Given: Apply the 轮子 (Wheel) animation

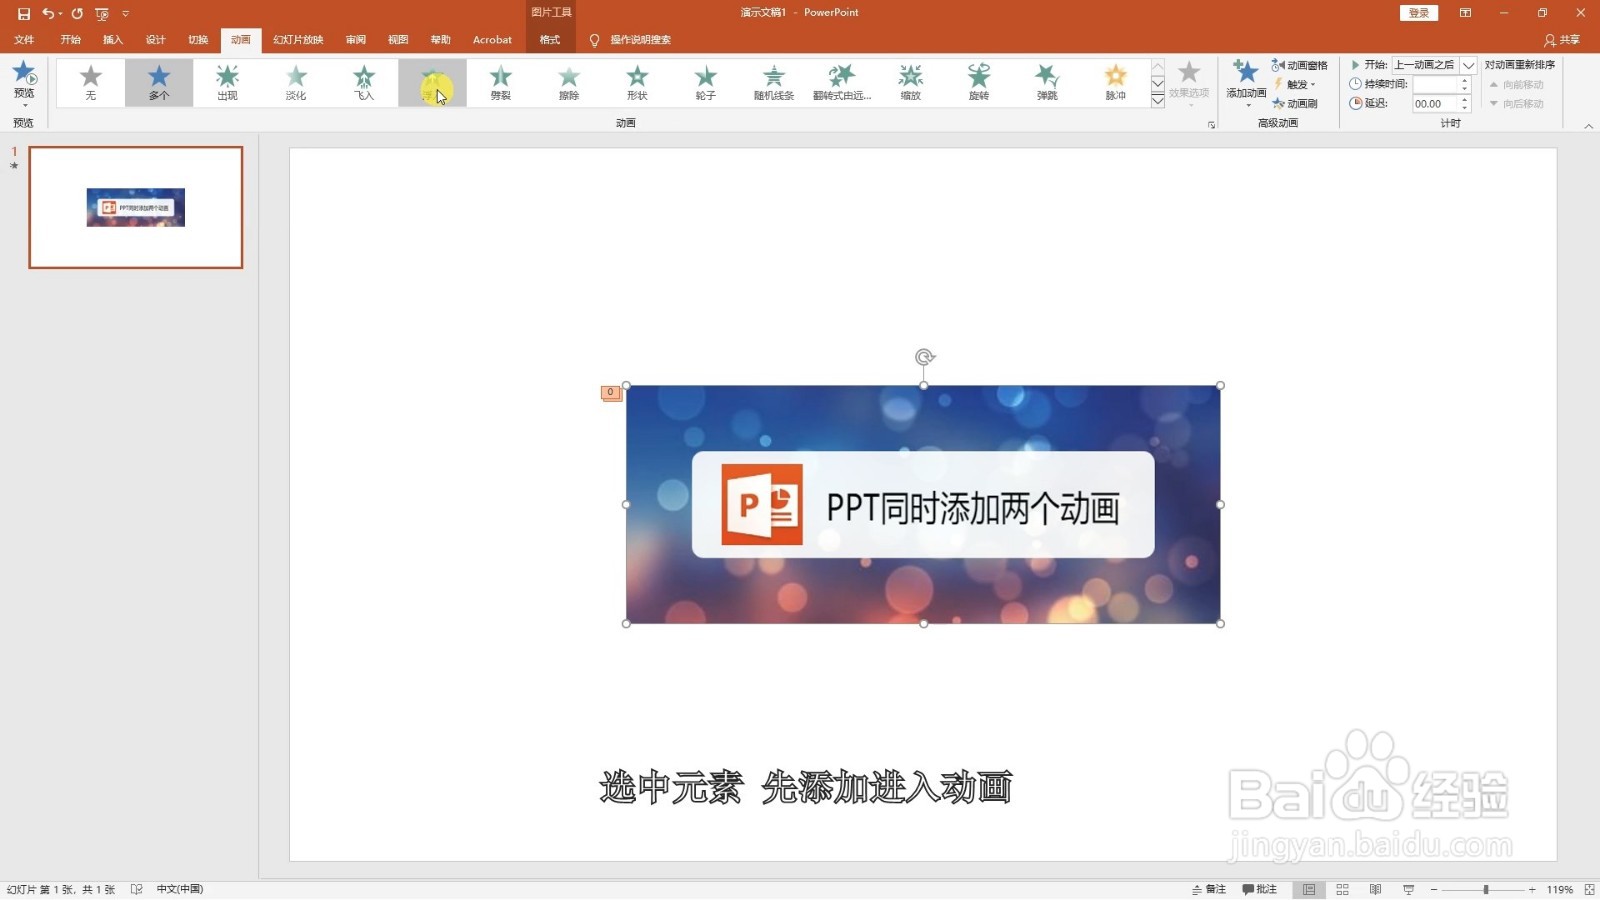Looking at the screenshot, I should click(x=706, y=82).
